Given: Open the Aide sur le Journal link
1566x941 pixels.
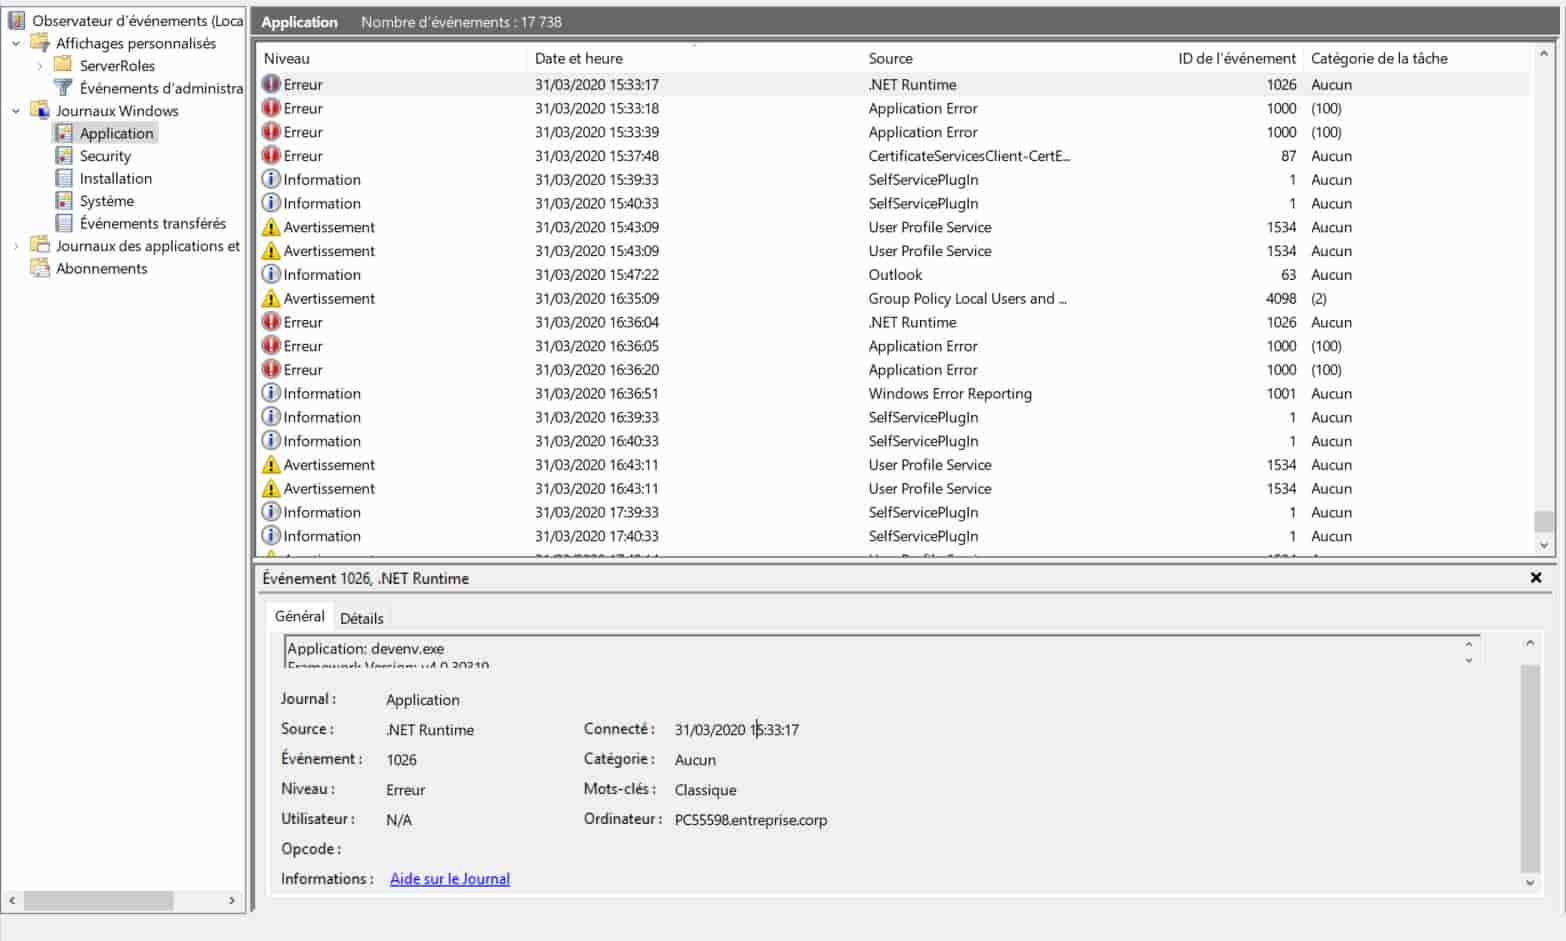Looking at the screenshot, I should pos(450,879).
